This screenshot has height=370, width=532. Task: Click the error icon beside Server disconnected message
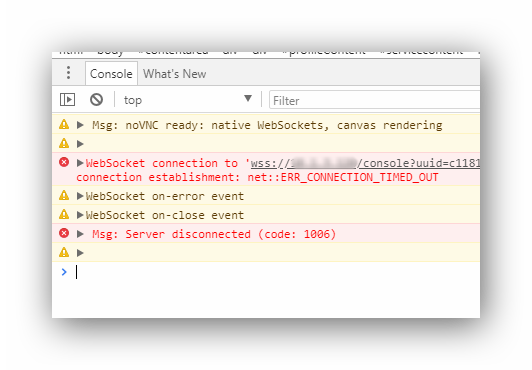point(64,233)
